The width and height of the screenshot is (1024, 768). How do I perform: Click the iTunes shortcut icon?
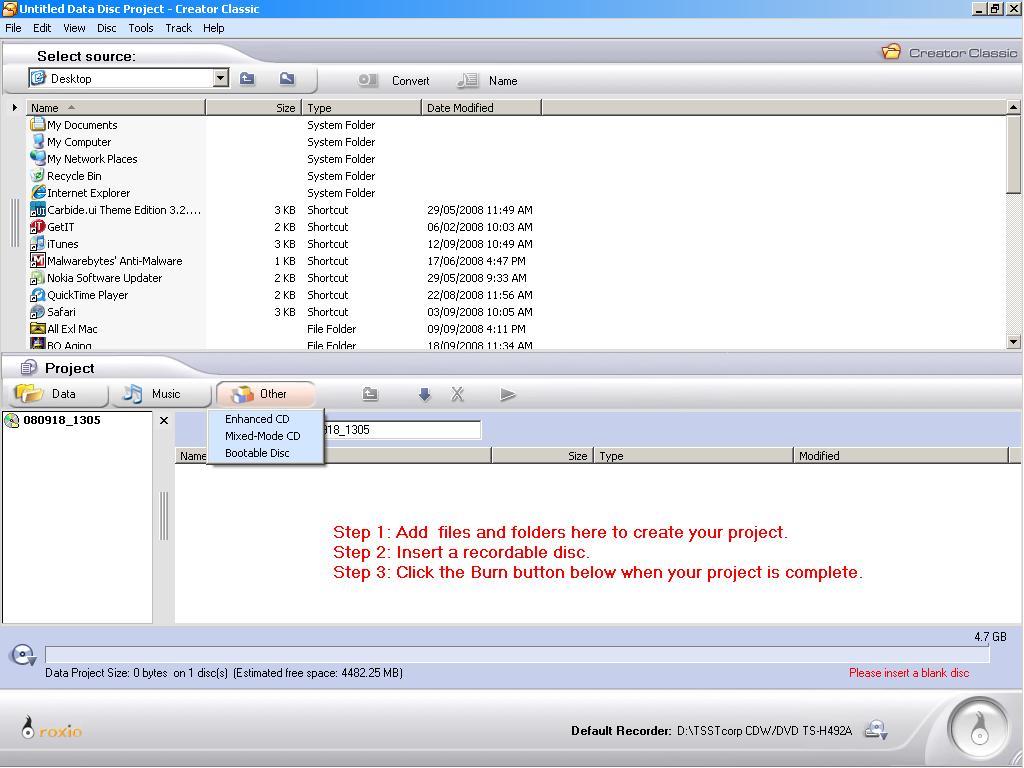[x=38, y=243]
